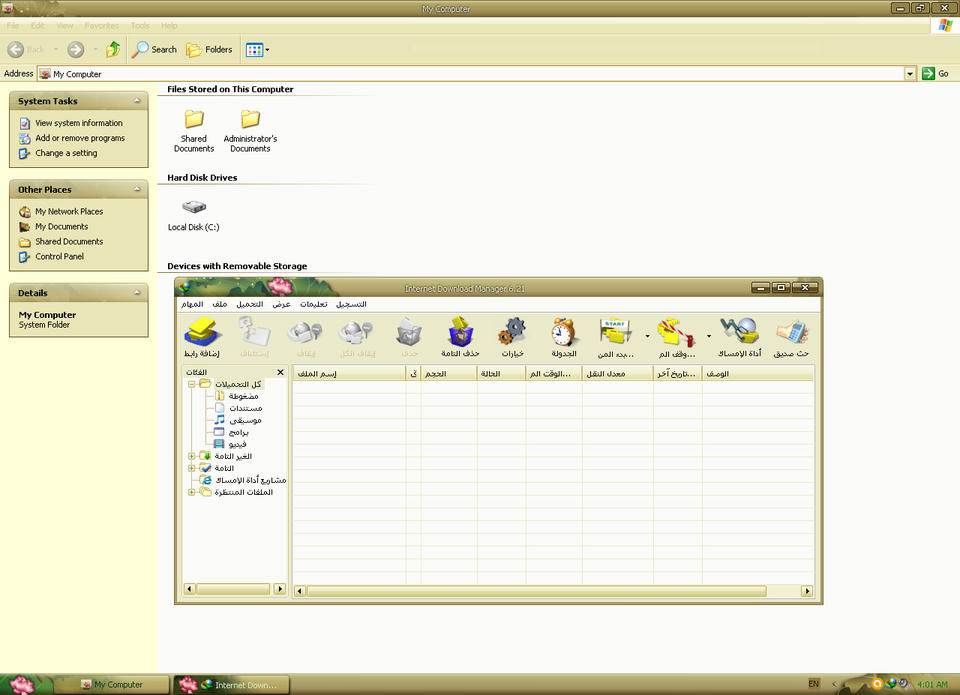Open IDM Options (خيارات) gear icon
The width and height of the screenshot is (960, 695).
pos(512,332)
